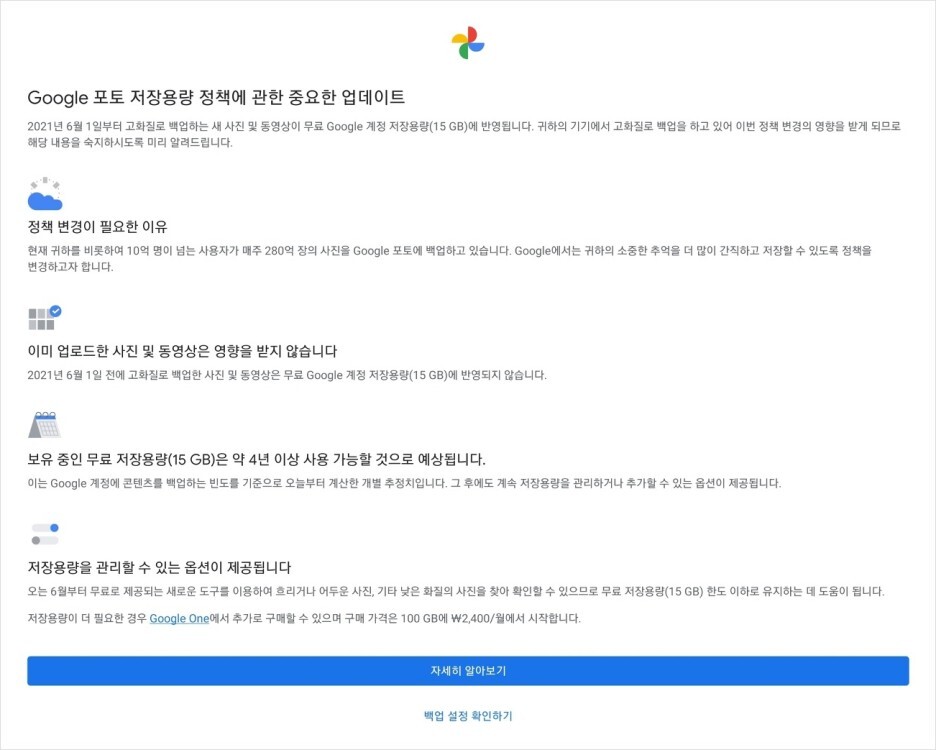Click the text starting 이는 Google 계정에 콘텐츠를
This screenshot has width=936, height=750.
click(x=404, y=483)
